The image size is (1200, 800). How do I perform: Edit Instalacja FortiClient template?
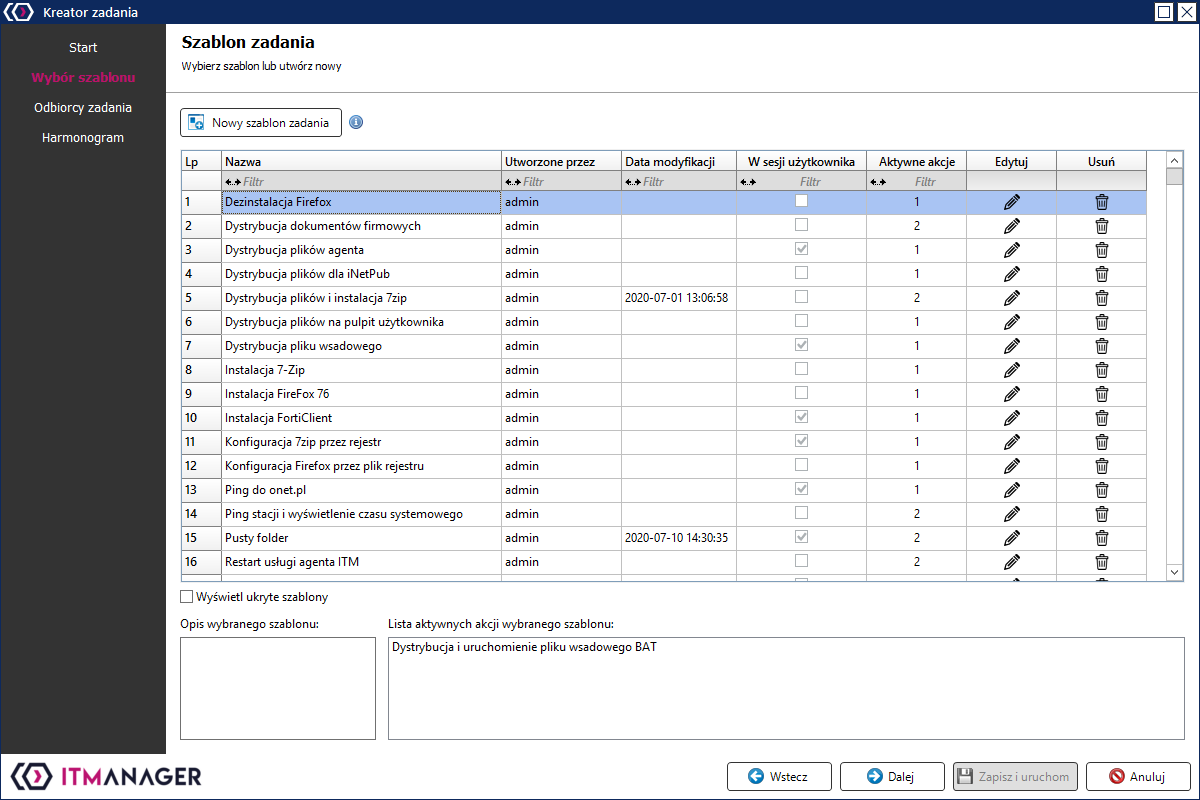1011,418
